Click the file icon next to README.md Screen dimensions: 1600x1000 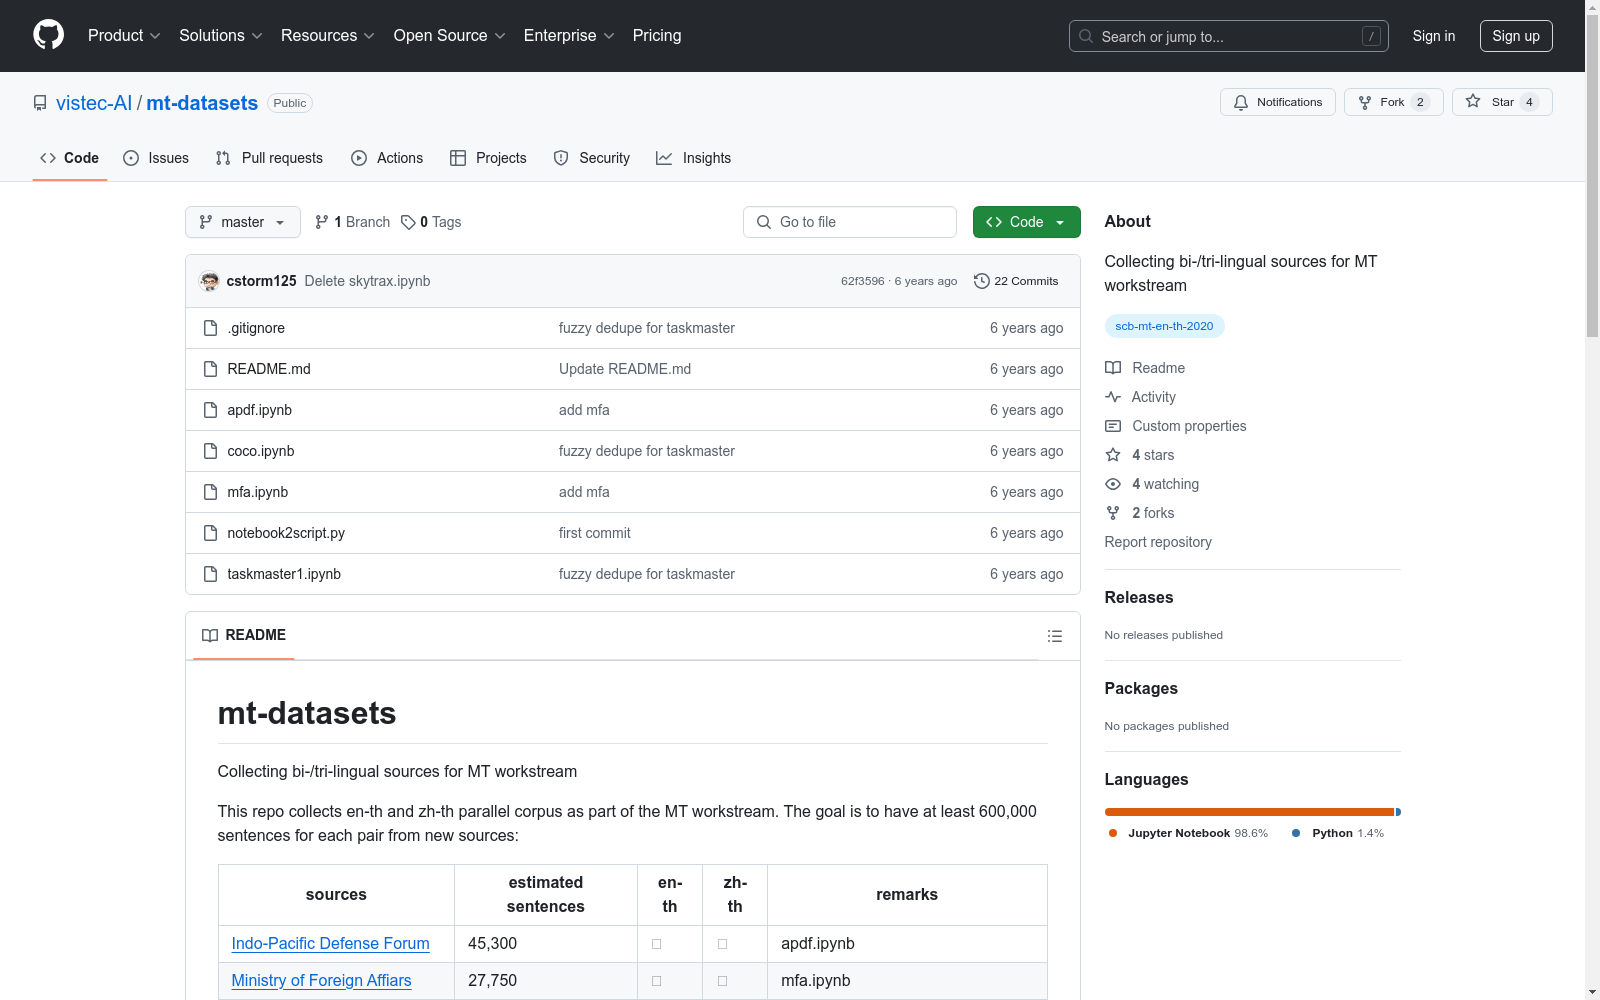click(x=210, y=369)
